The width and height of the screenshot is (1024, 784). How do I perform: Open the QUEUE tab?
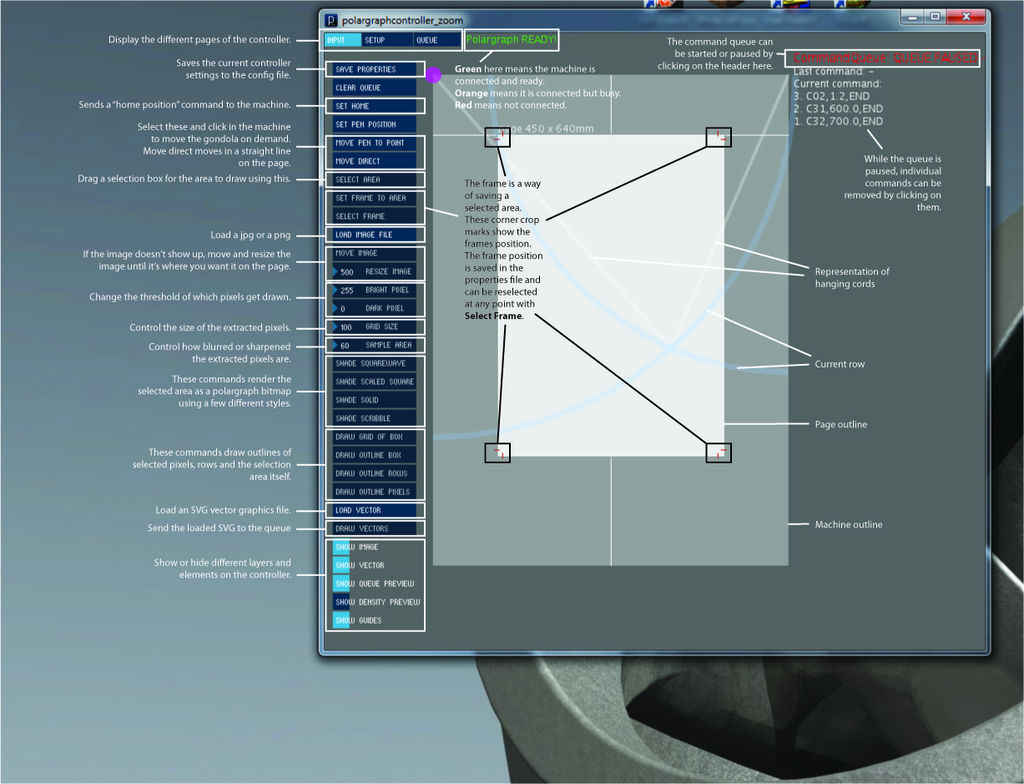point(436,40)
